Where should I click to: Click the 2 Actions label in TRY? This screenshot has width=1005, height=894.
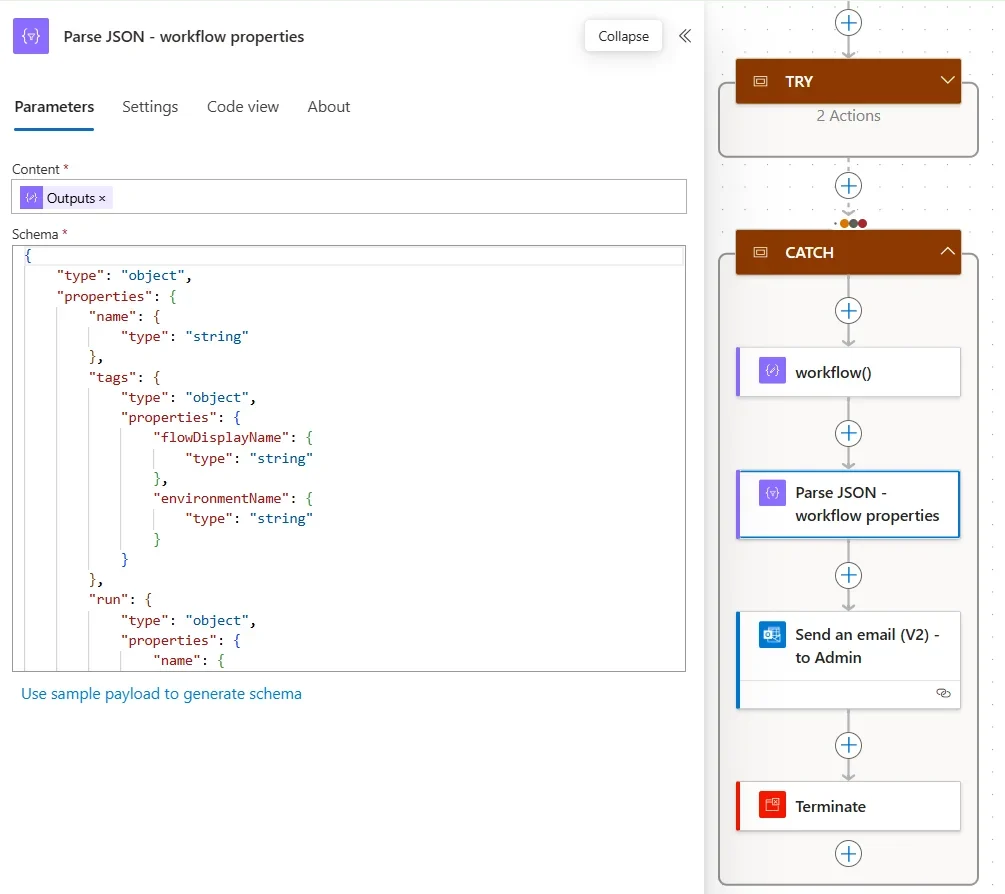click(848, 116)
